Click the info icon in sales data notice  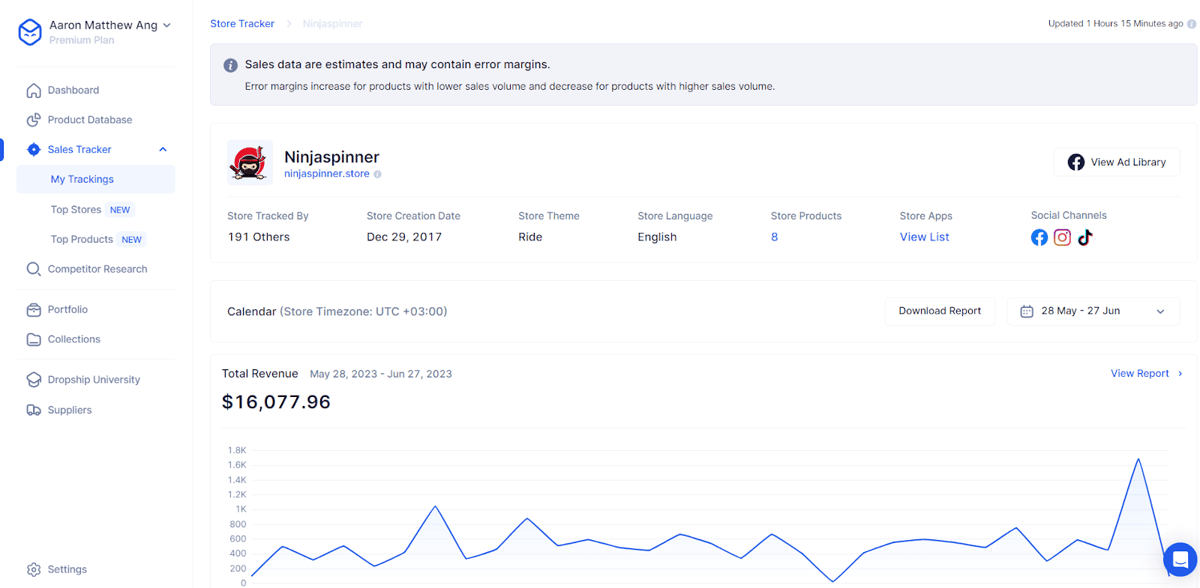click(231, 65)
